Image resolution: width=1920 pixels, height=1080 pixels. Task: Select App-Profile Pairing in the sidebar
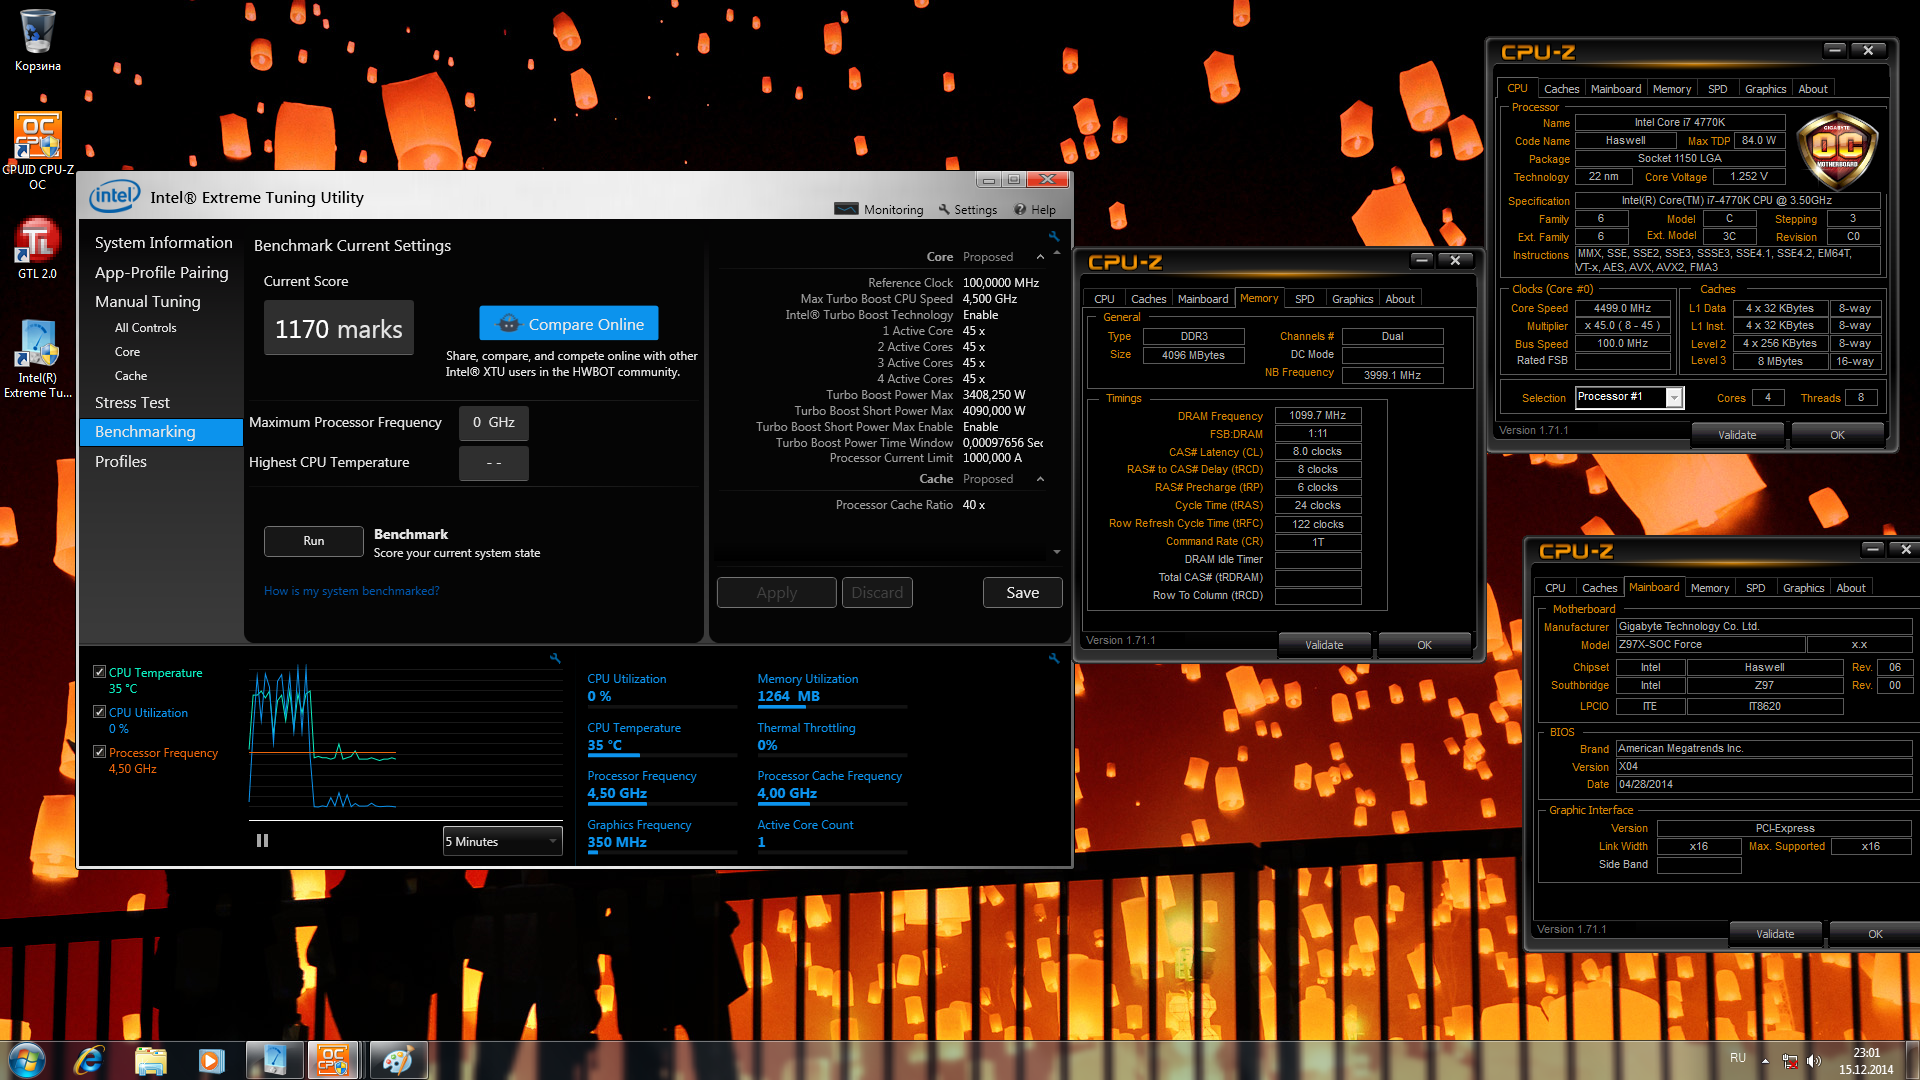[x=161, y=272]
